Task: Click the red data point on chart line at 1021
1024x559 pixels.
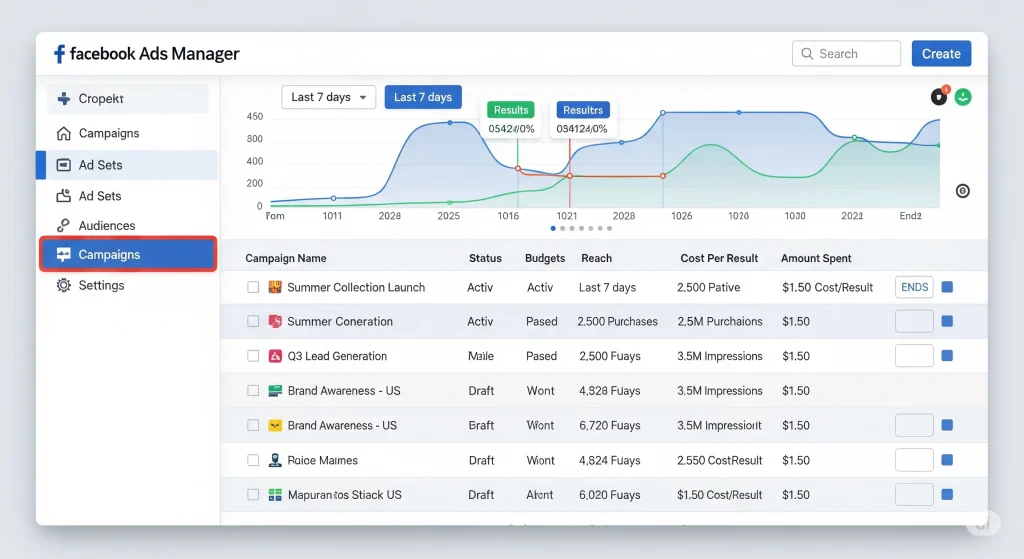Action: tap(569, 176)
